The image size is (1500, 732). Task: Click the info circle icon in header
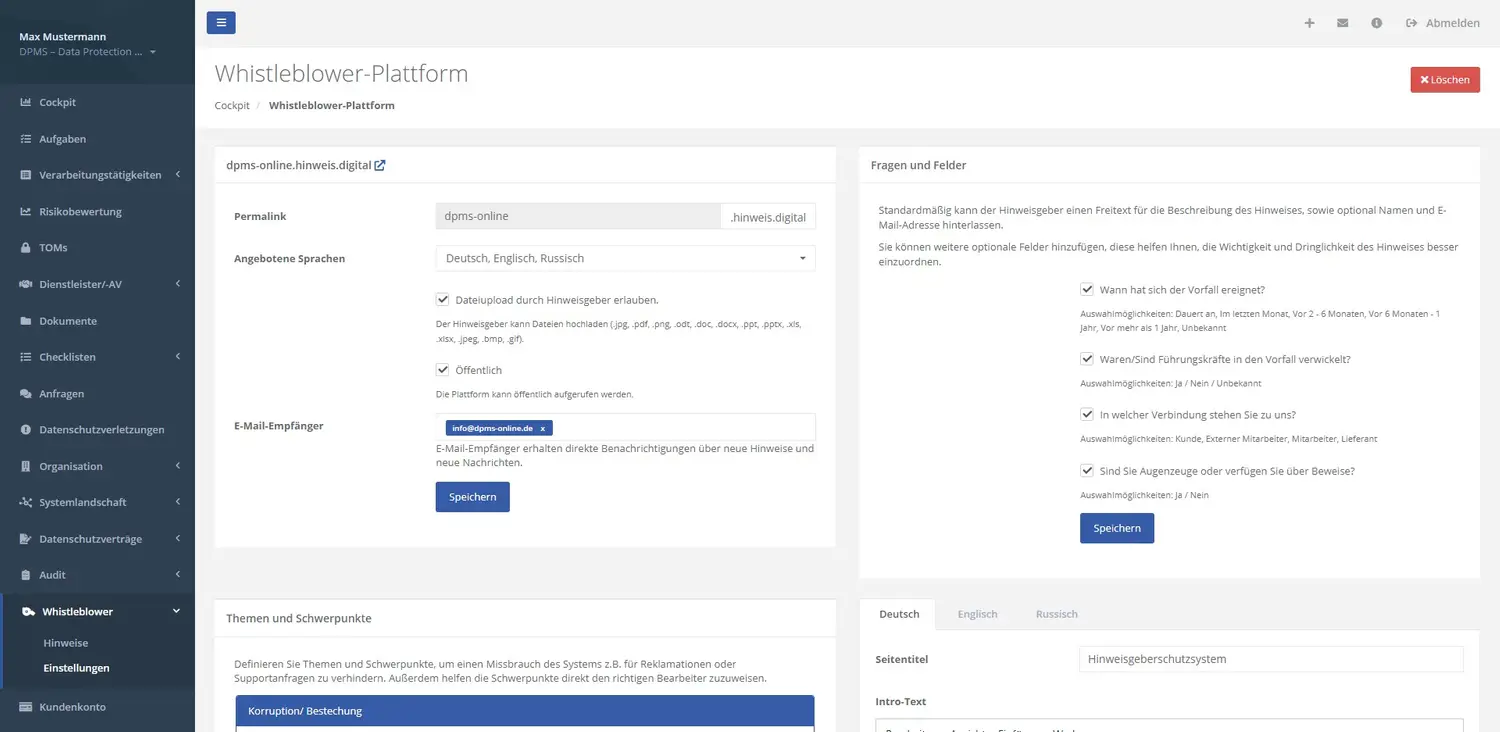tap(1376, 23)
